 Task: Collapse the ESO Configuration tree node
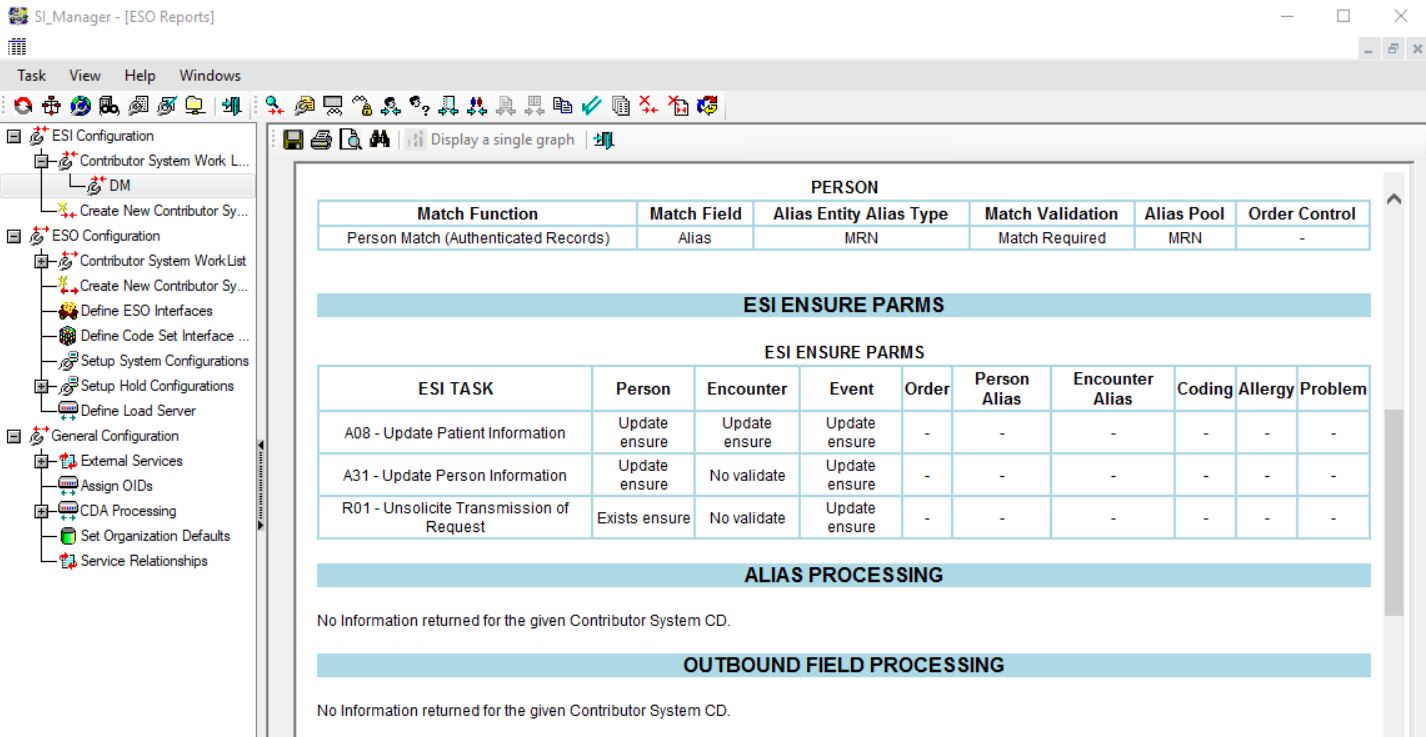click(x=14, y=236)
